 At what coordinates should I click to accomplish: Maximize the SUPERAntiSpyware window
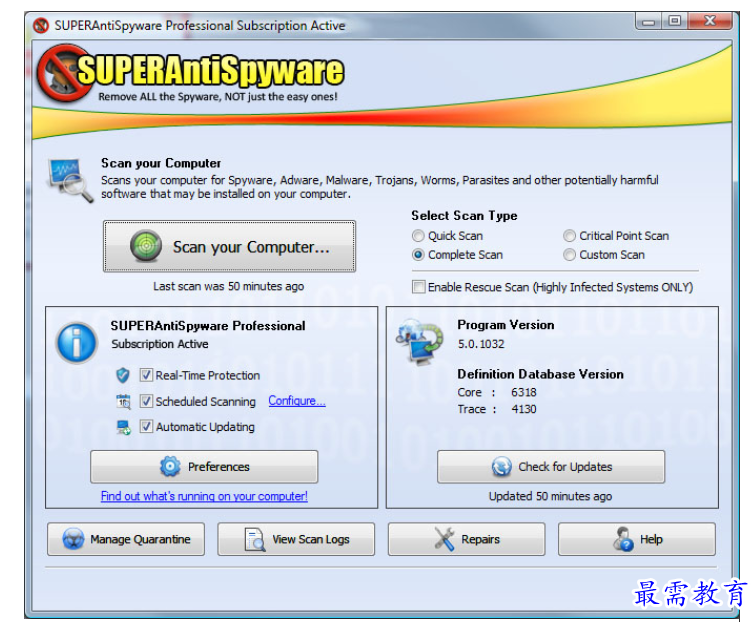675,21
